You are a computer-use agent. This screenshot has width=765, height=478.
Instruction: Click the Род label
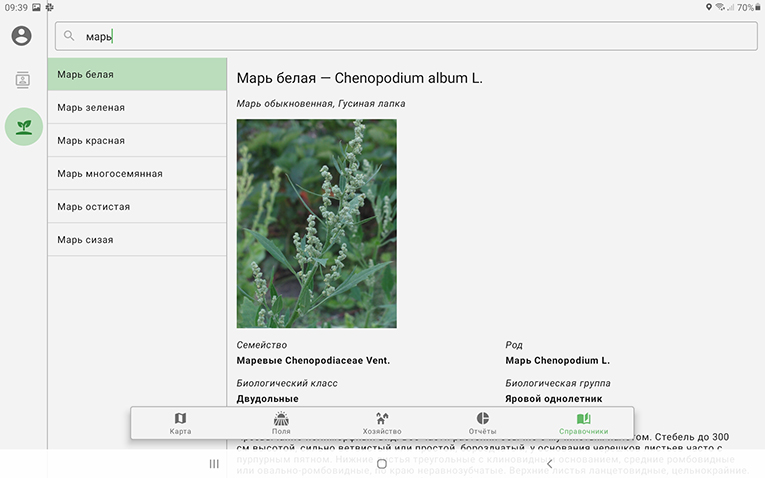[514, 345]
